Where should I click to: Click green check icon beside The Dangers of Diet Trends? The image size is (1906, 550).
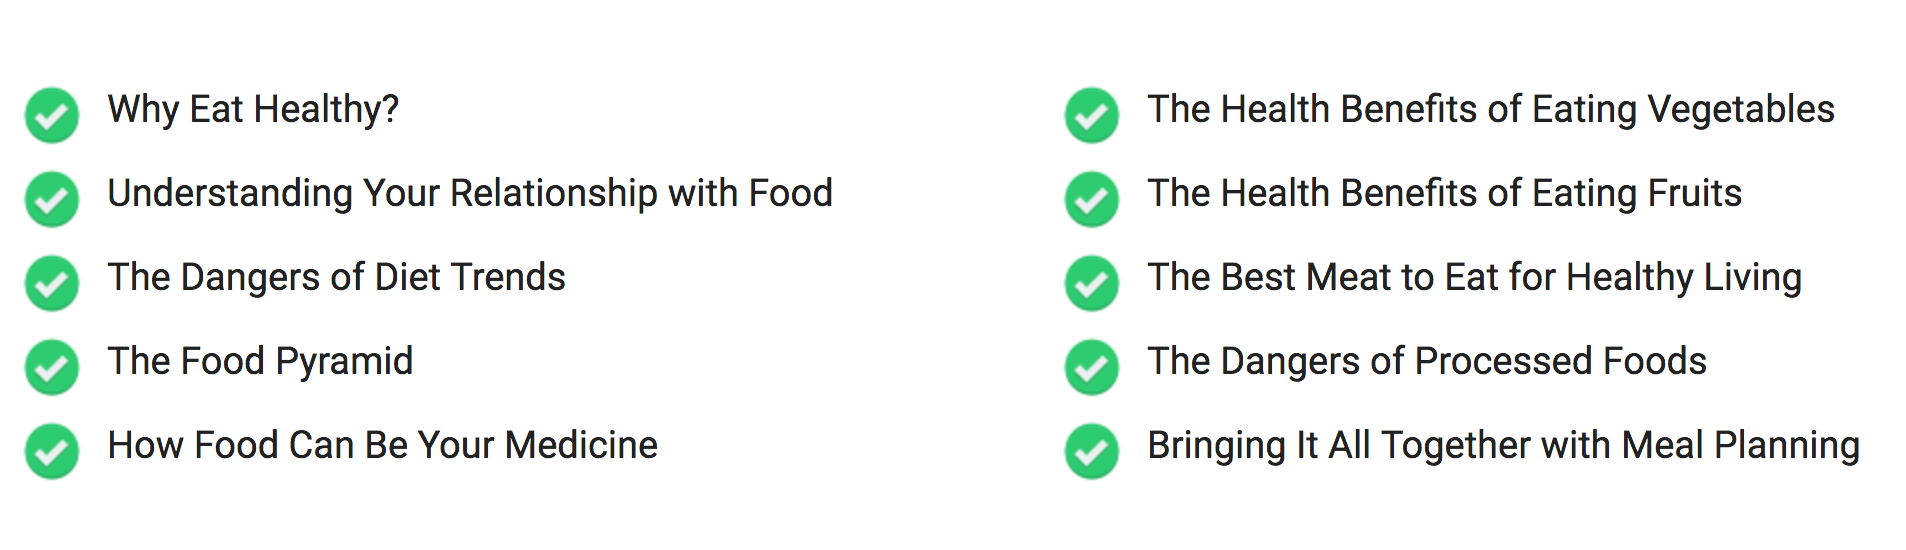click(52, 283)
